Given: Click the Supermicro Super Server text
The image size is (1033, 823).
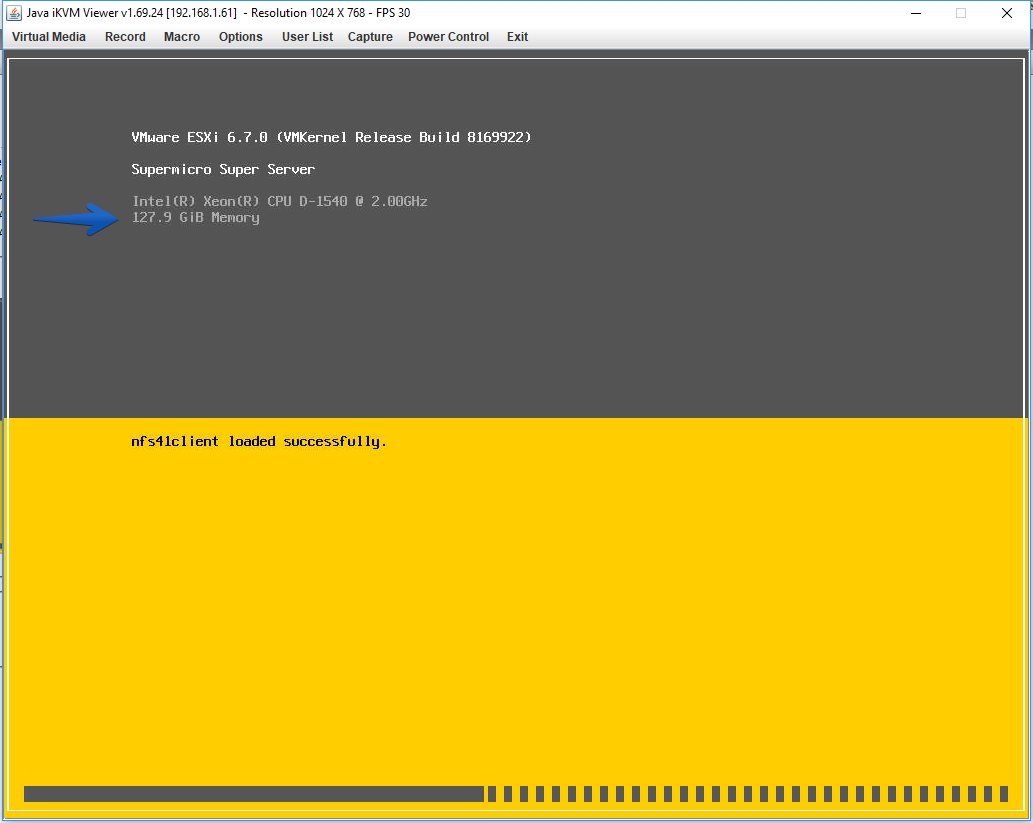Looking at the screenshot, I should (x=223, y=169).
